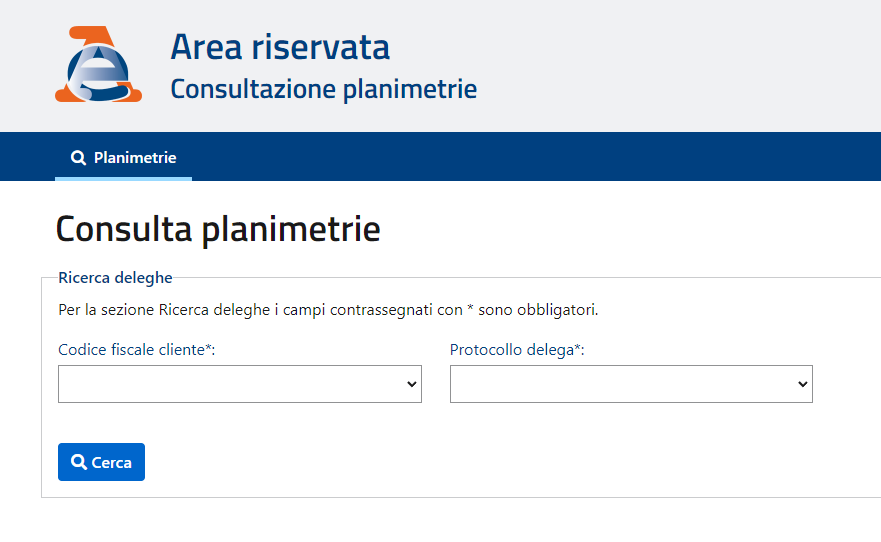
Task: Click the Consultazione planimetrie subtitle
Action: coord(324,89)
